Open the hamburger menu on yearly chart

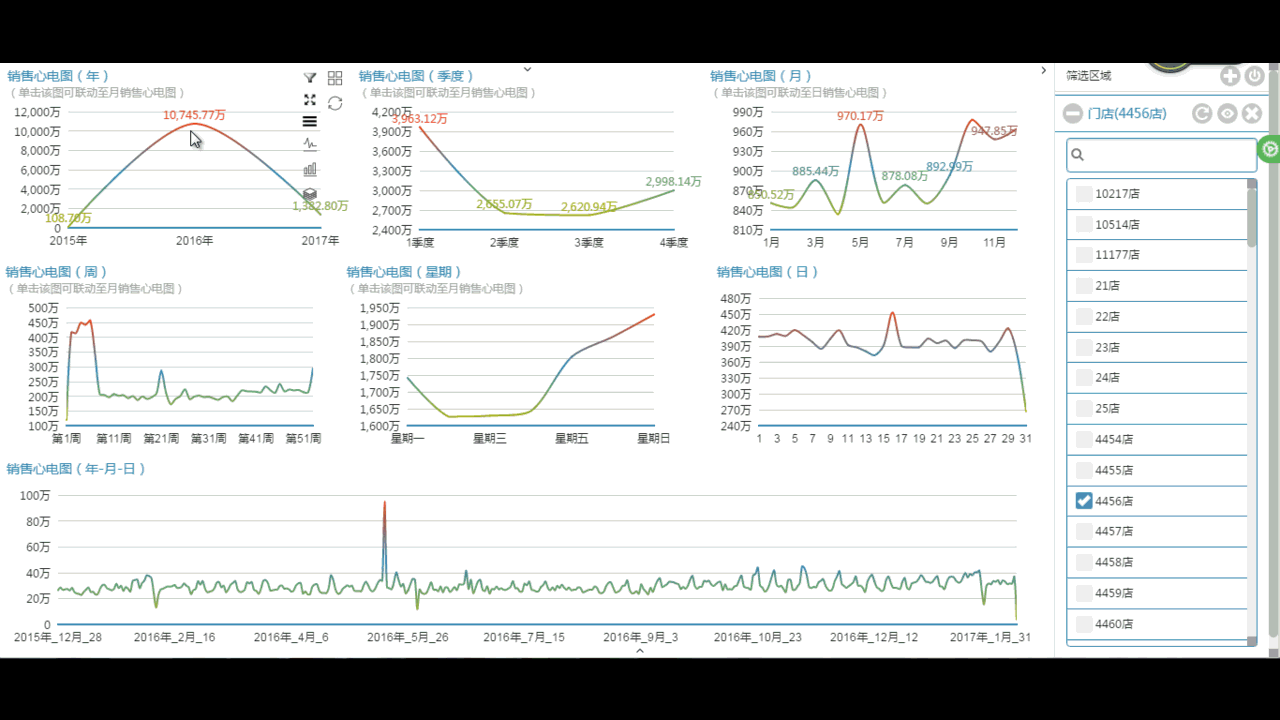310,121
